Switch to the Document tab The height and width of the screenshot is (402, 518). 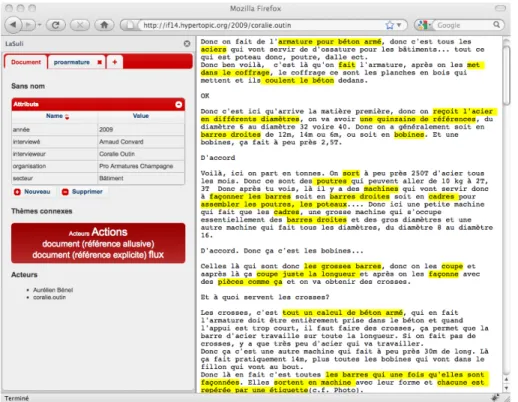(26, 62)
